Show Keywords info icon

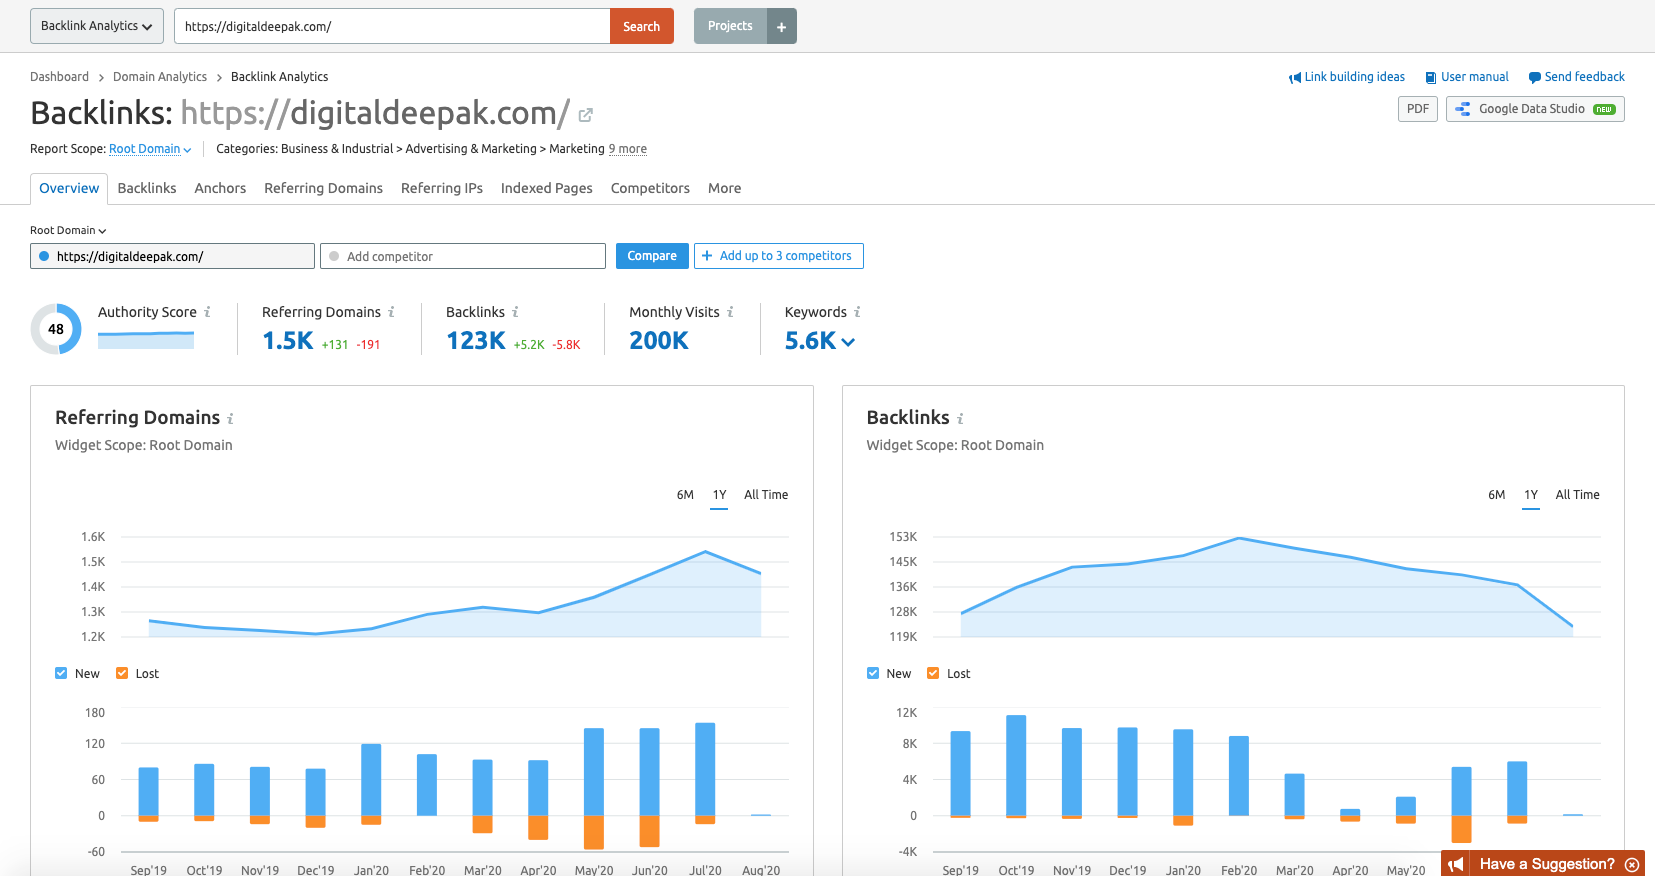(857, 312)
